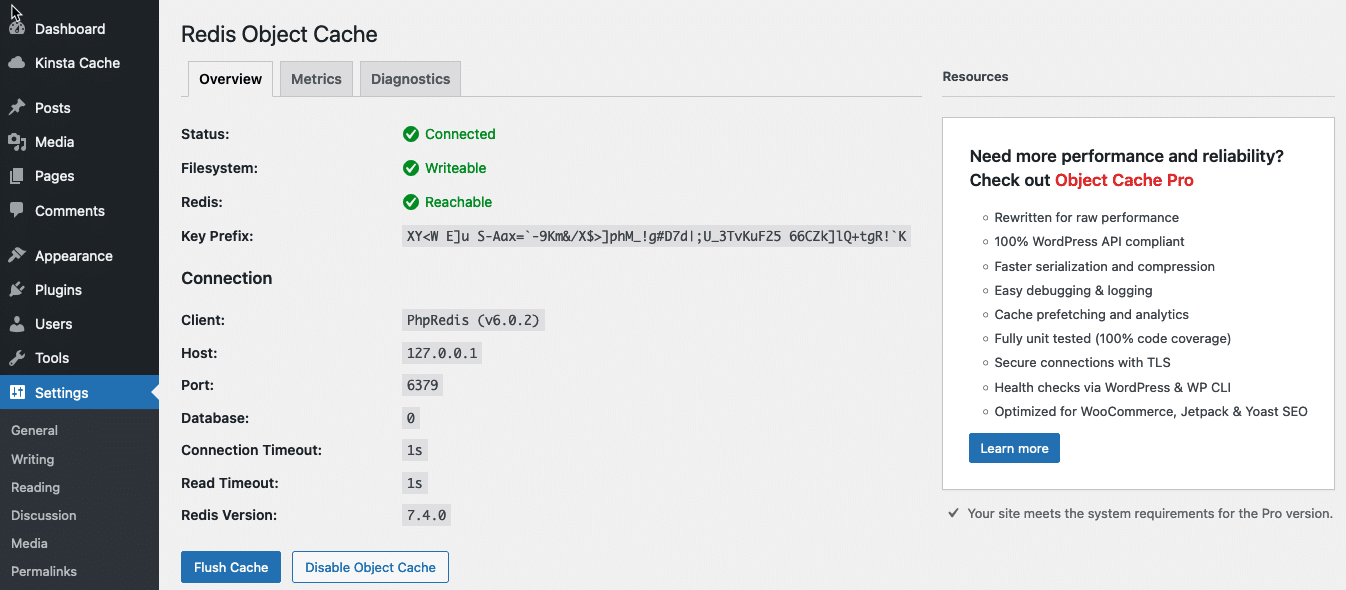Click the PhpRedis (v6.0.2) client value

(x=475, y=321)
